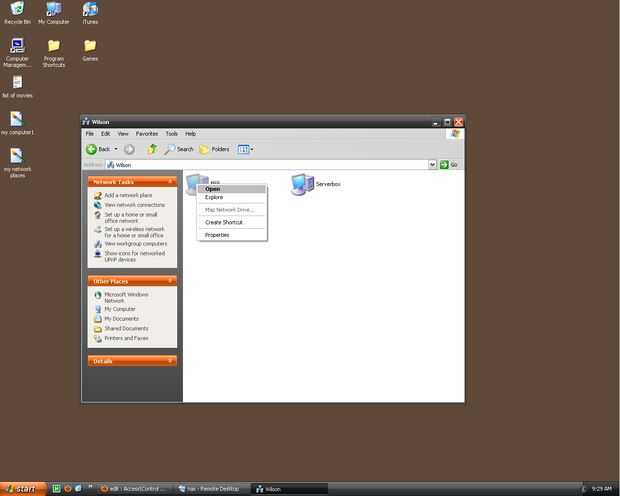The height and width of the screenshot is (496, 620).
Task: Launch iTunes from the desktop
Action: point(90,12)
